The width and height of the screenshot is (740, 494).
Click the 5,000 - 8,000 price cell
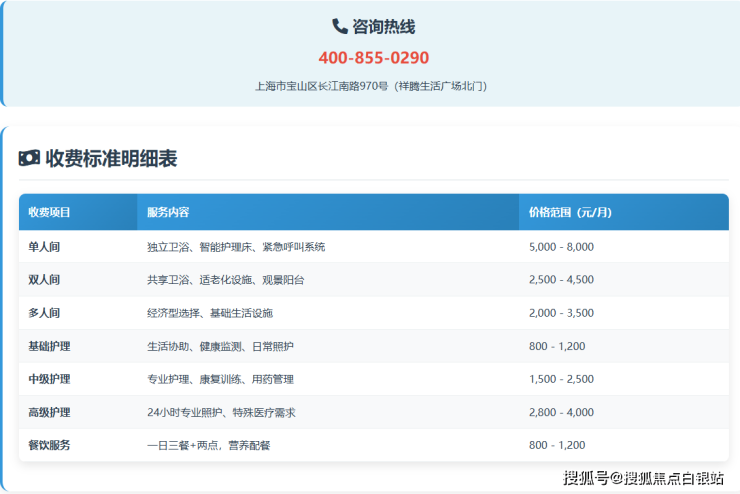pos(561,246)
